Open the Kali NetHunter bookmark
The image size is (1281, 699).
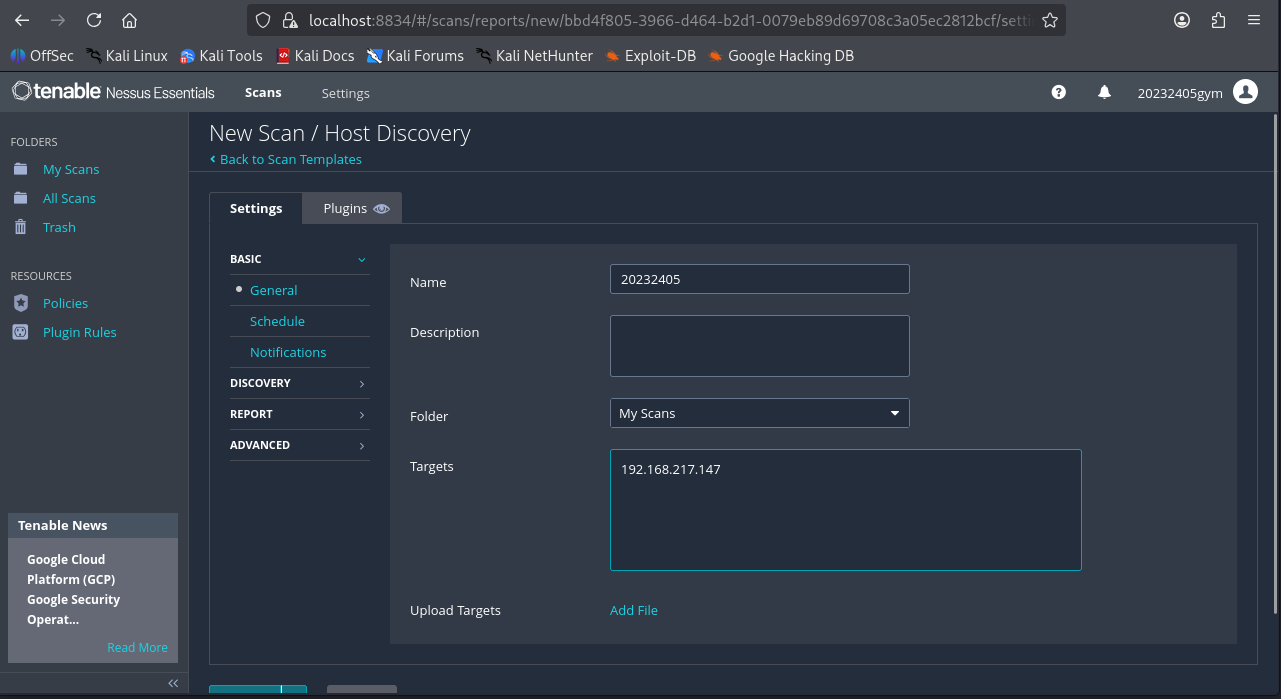[534, 56]
